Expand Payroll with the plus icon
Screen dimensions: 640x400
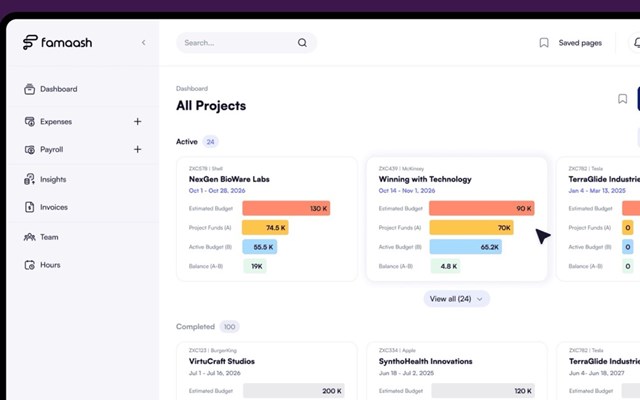point(138,149)
